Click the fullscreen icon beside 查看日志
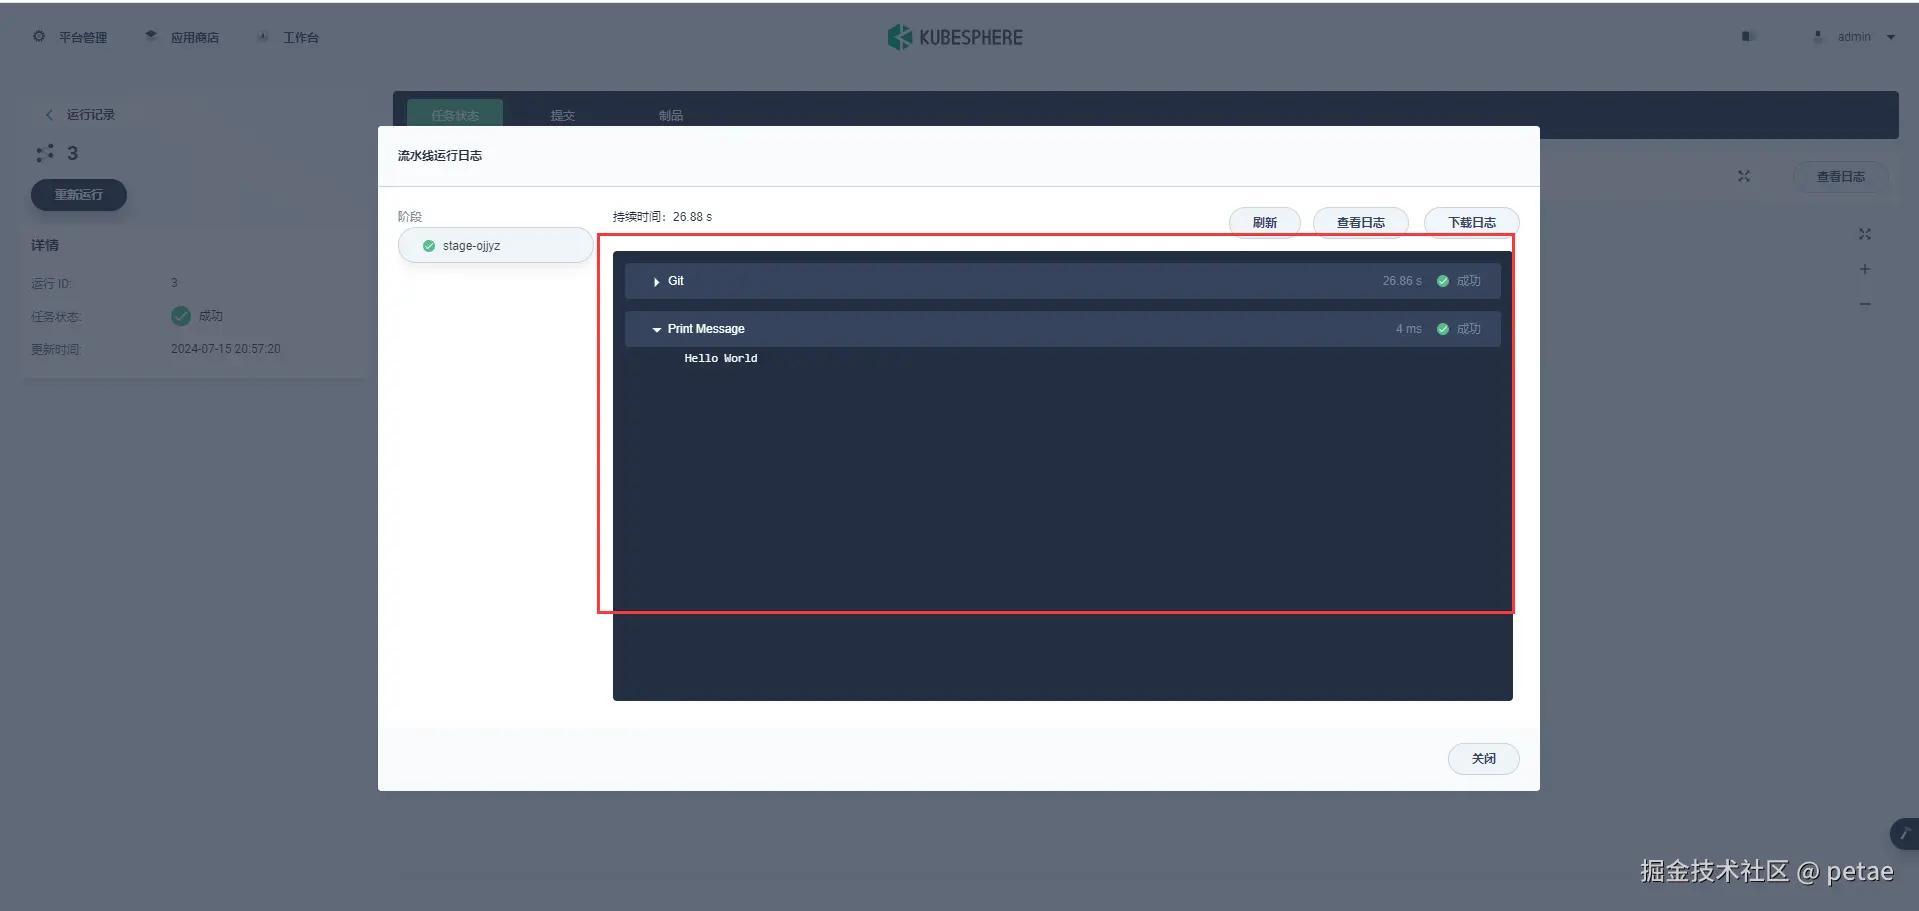Image resolution: width=1919 pixels, height=911 pixels. pos(1743,176)
